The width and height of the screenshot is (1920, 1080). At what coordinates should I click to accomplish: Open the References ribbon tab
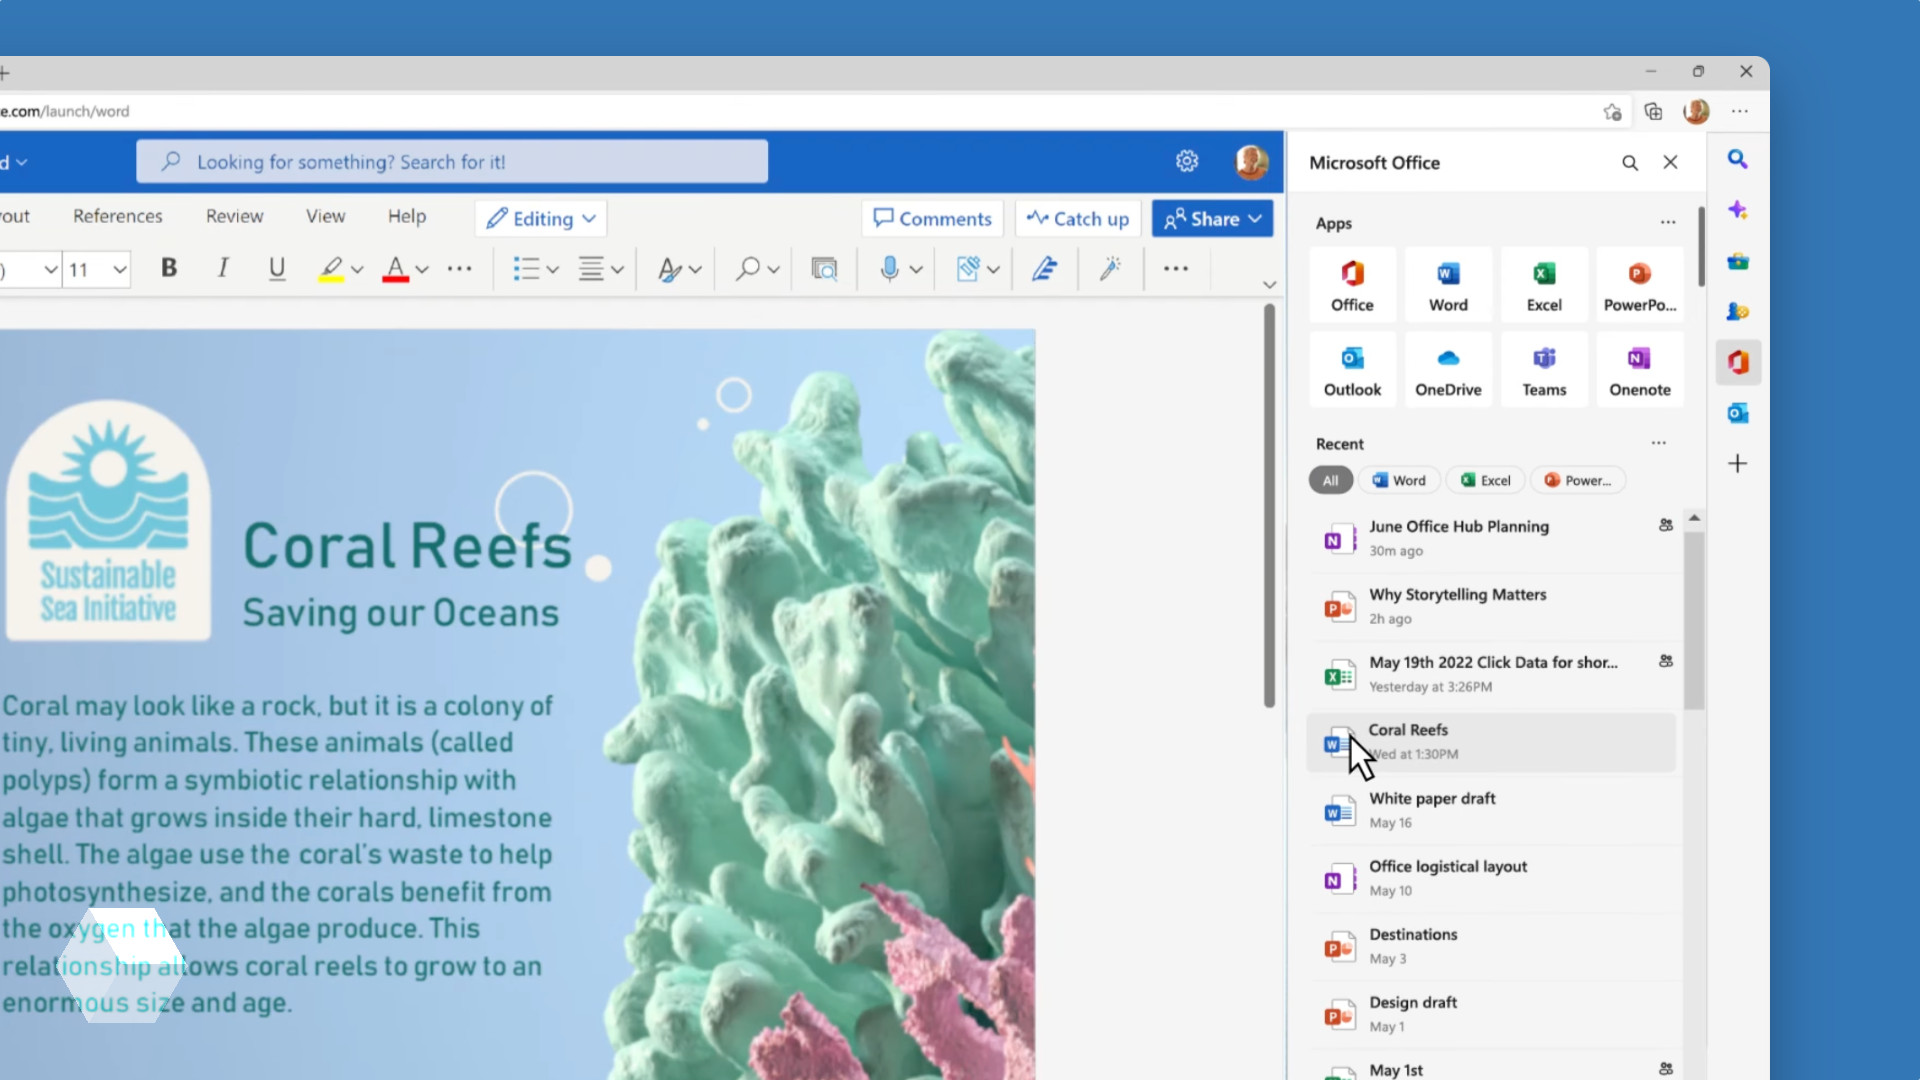[117, 216]
